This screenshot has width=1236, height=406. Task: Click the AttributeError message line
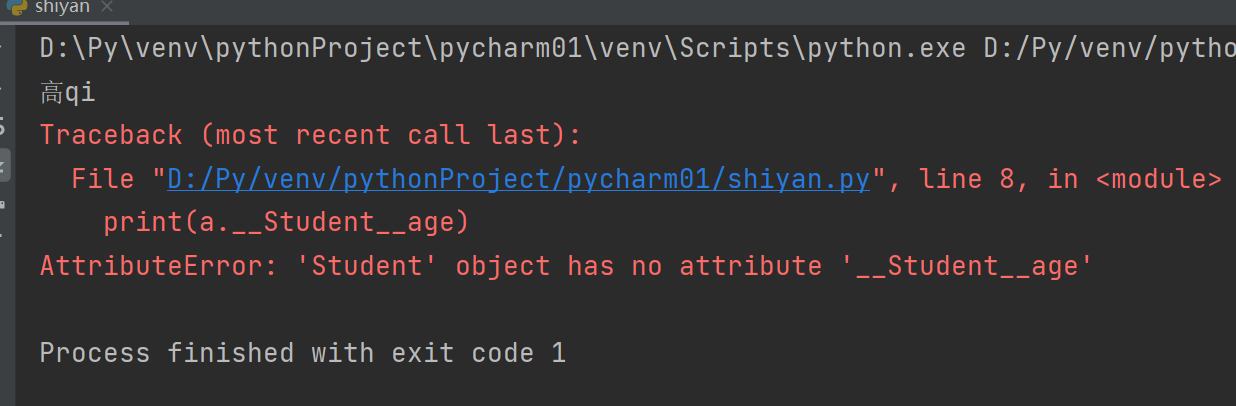[x=567, y=266]
